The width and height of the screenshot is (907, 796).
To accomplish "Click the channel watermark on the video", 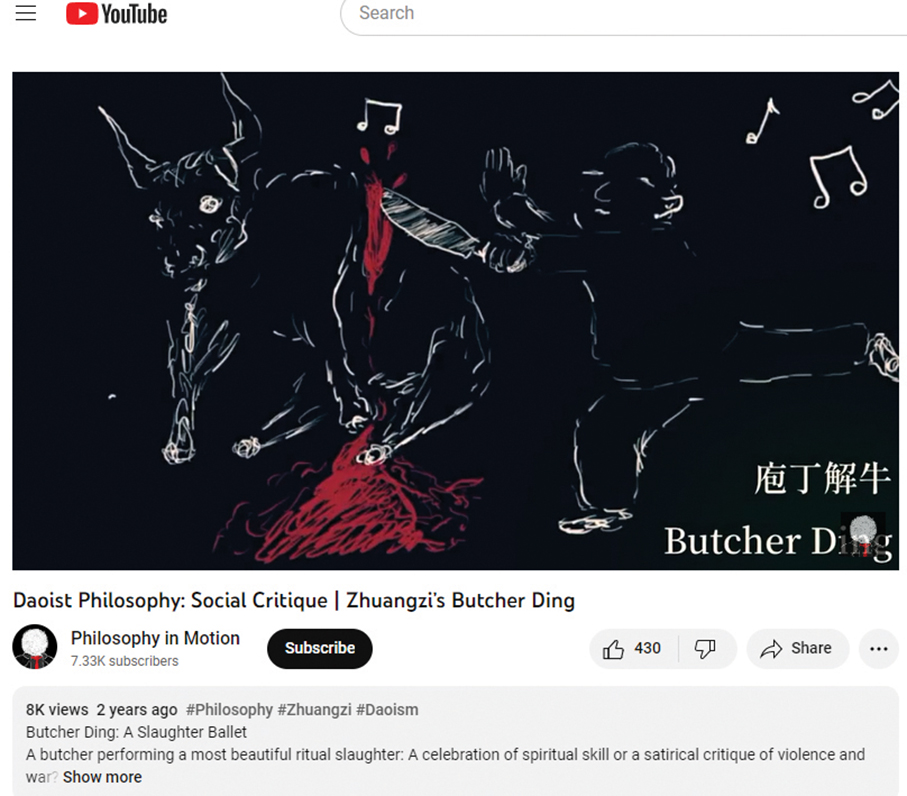I will coord(863,535).
